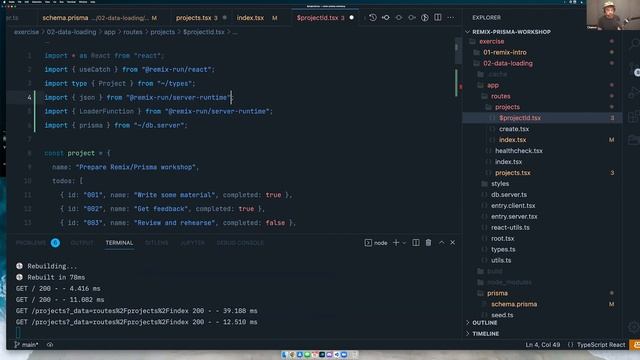Viewport: 640px width, 360px height.
Task: Open the DEBUG CONSOLE panel tab
Action: click(240, 243)
